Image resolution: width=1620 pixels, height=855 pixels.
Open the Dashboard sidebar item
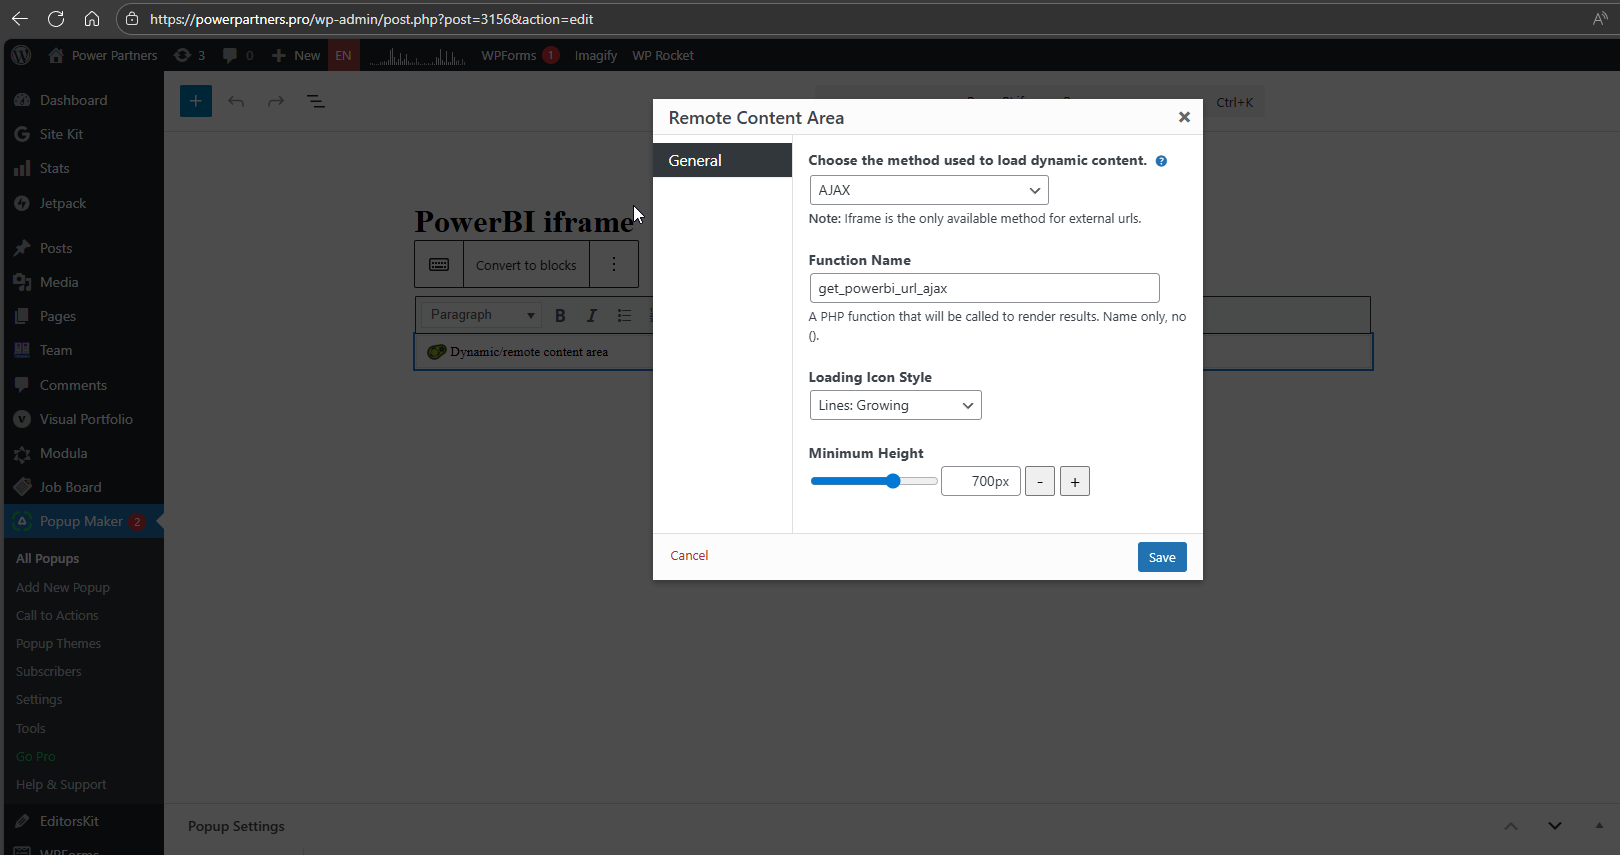(x=84, y=100)
